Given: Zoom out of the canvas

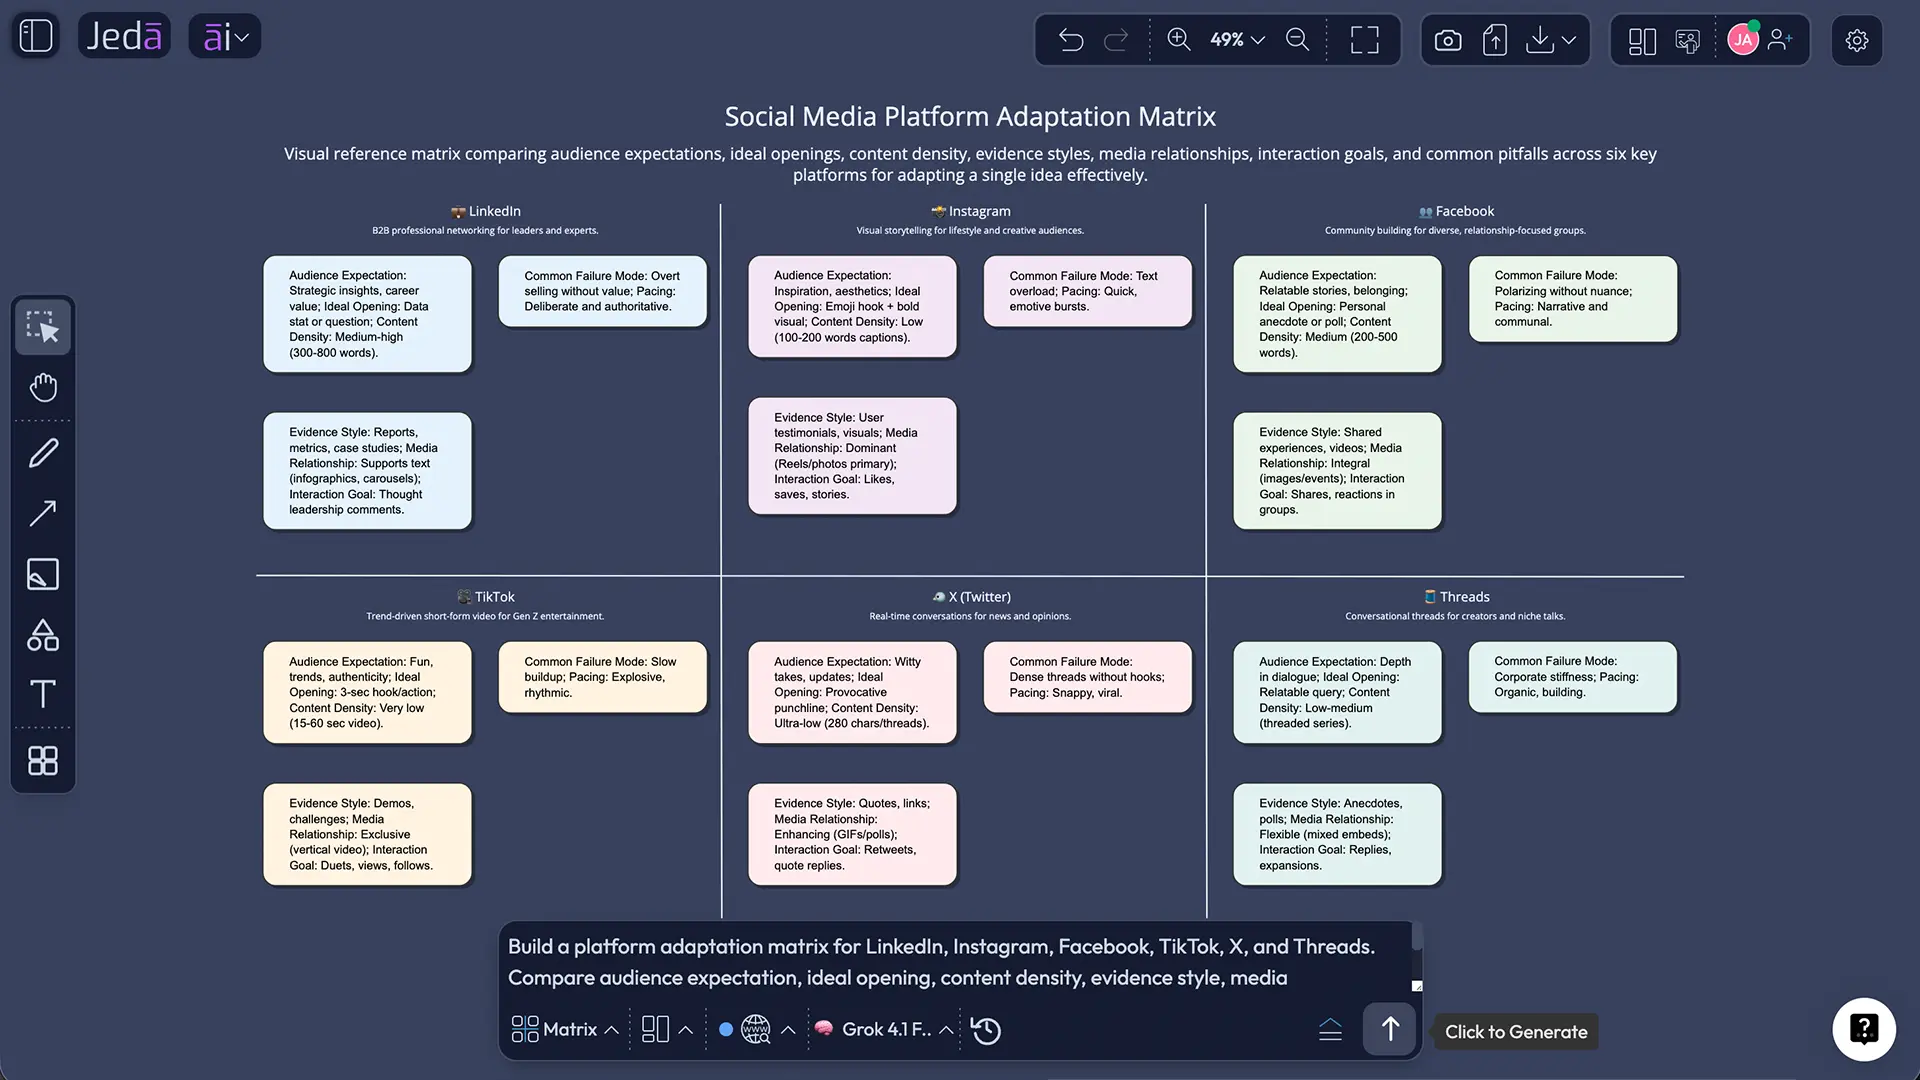Looking at the screenshot, I should pyautogui.click(x=1297, y=39).
